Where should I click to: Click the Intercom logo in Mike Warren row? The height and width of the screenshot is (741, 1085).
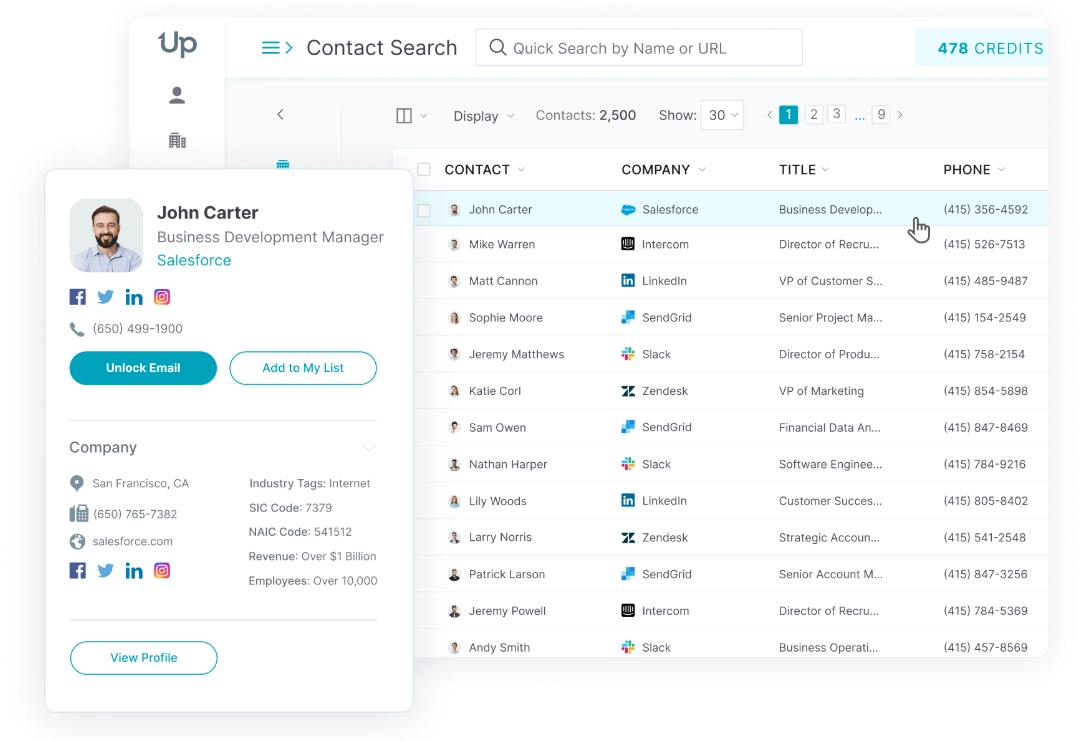click(x=628, y=244)
